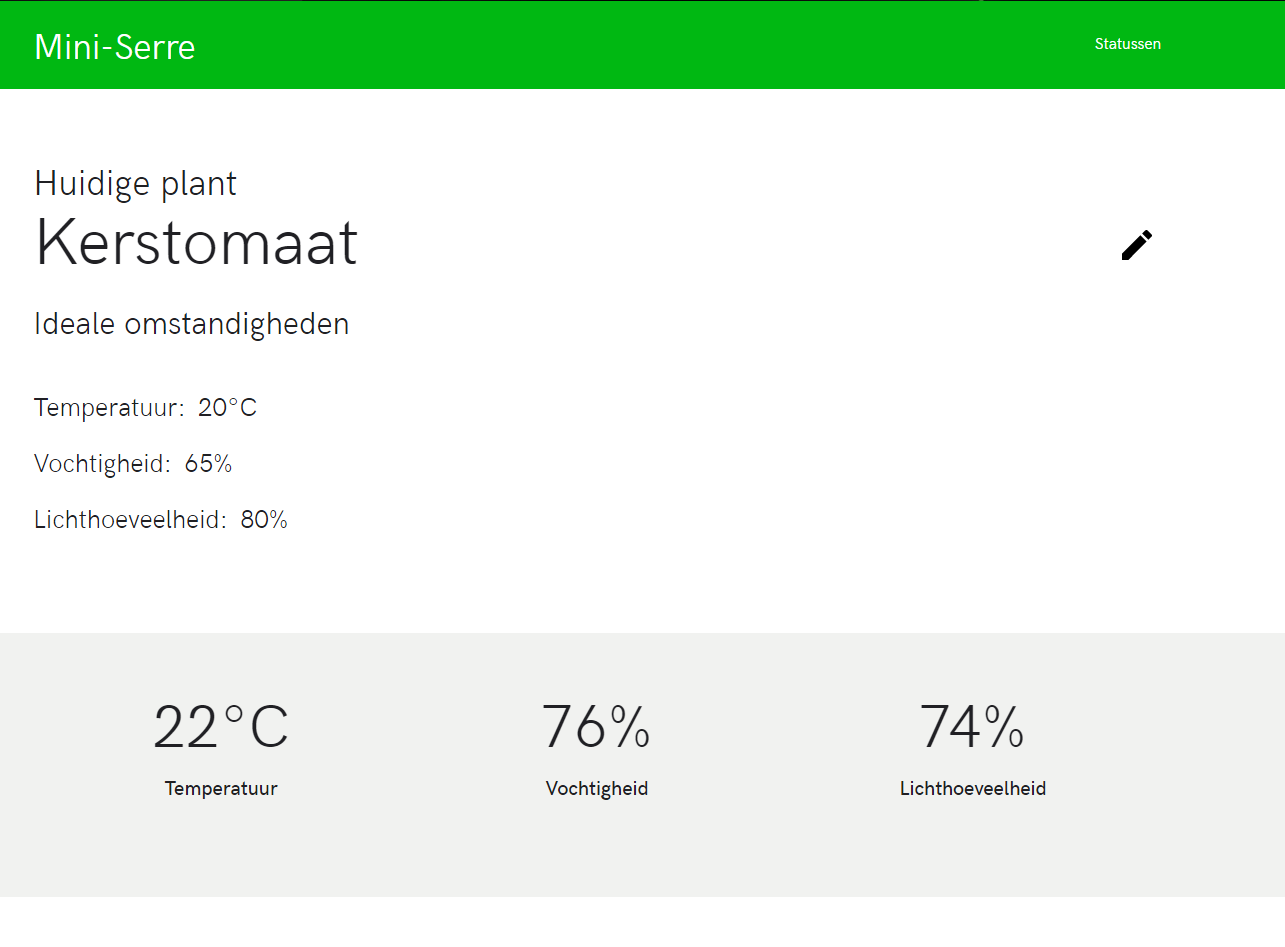Click the Huidige plant label
This screenshot has height=947, width=1285.
136,183
